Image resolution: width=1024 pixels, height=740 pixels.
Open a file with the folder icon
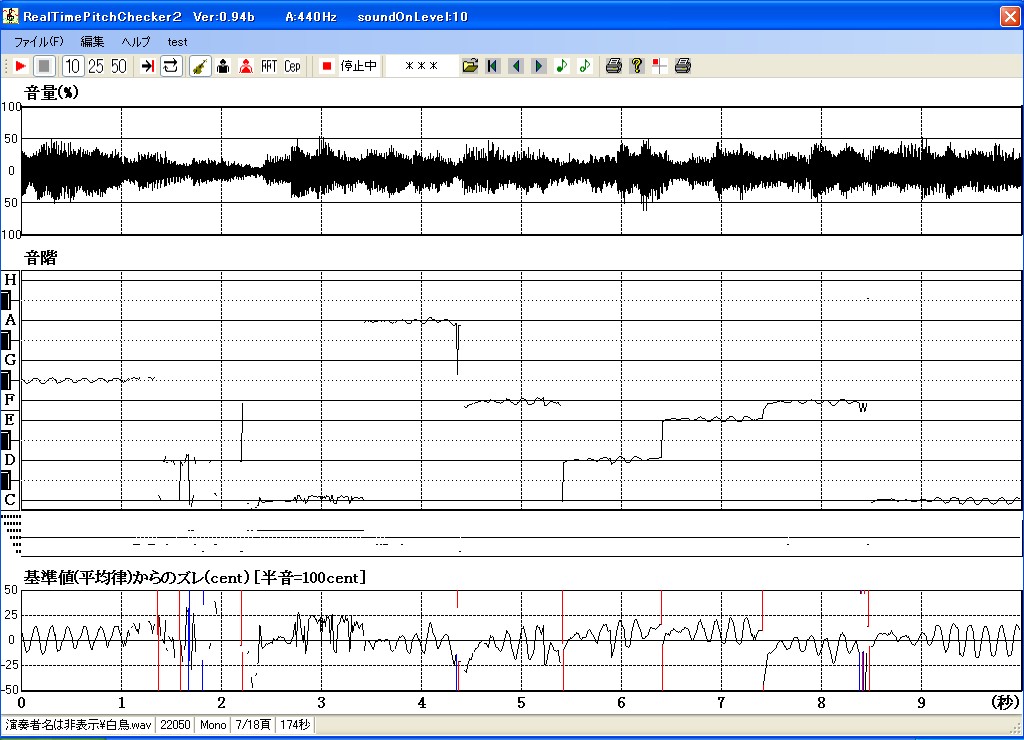tap(470, 66)
